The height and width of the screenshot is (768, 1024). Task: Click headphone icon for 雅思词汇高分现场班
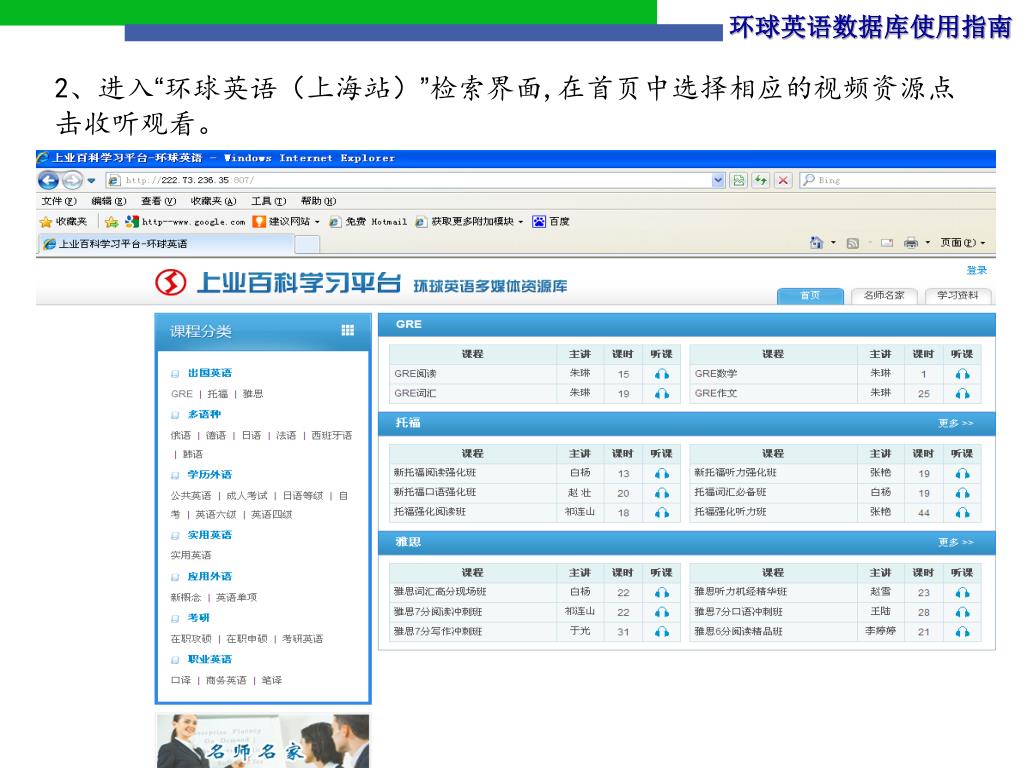coord(662,592)
